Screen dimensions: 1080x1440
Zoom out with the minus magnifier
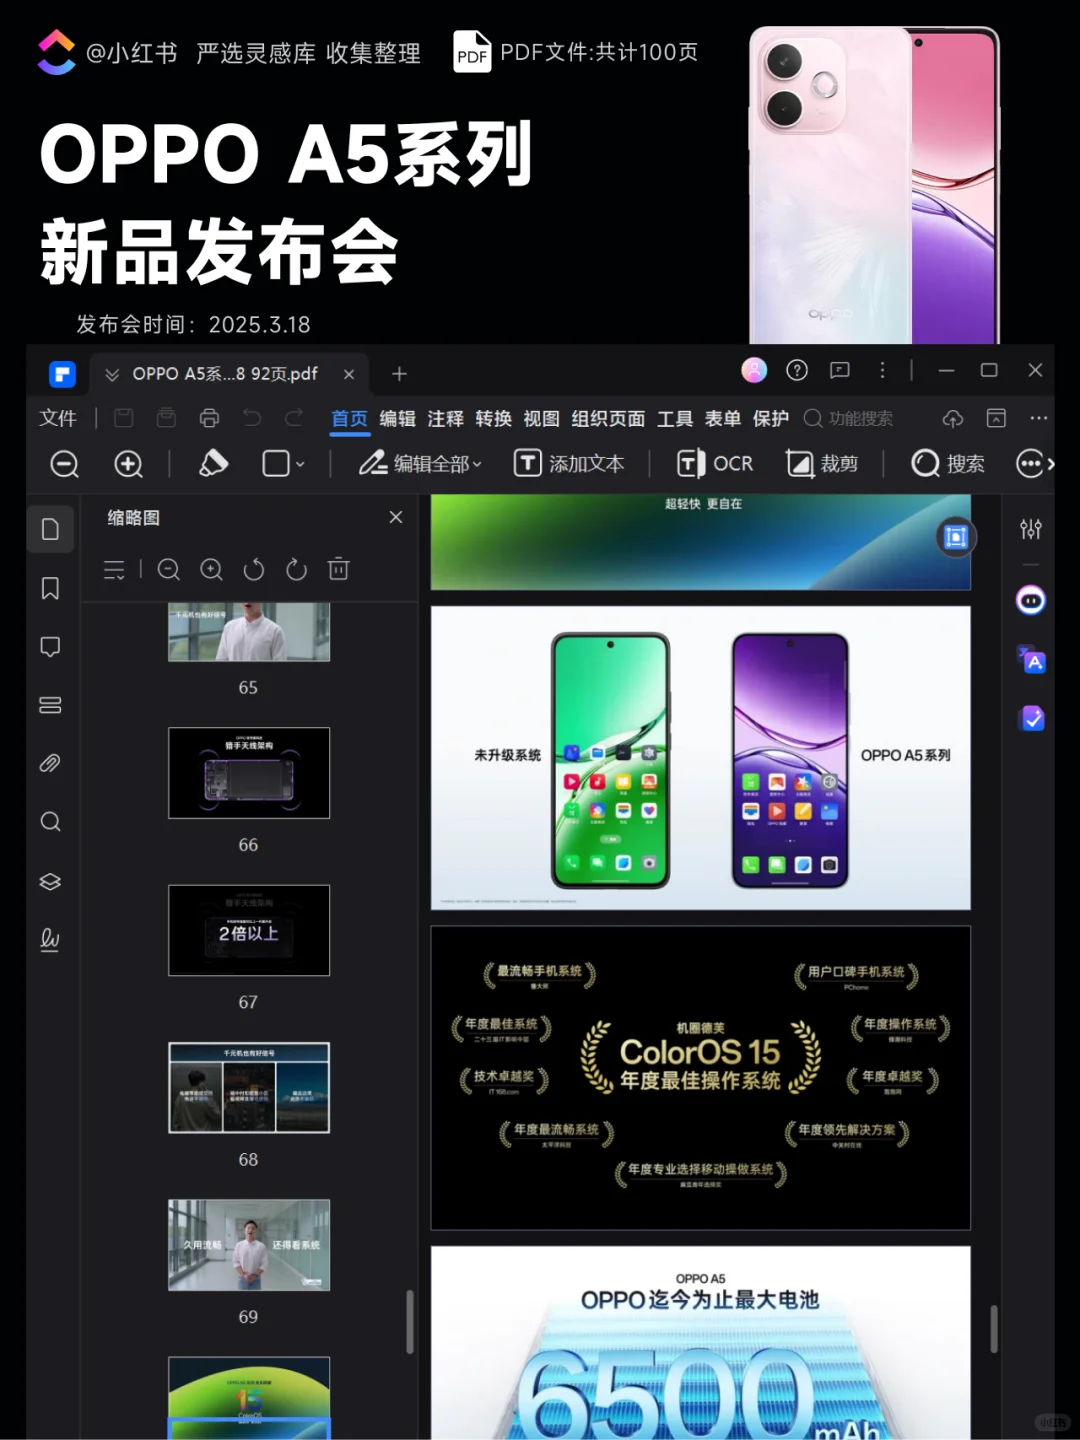(65, 464)
